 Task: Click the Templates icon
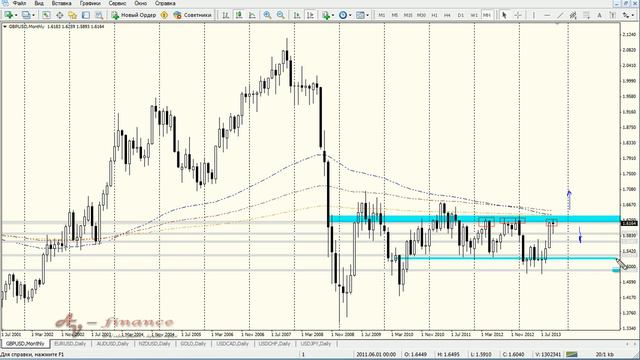click(x=360, y=15)
